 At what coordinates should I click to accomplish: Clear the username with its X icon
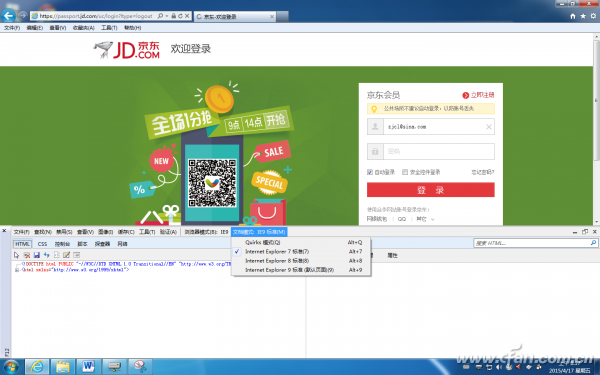[489, 127]
